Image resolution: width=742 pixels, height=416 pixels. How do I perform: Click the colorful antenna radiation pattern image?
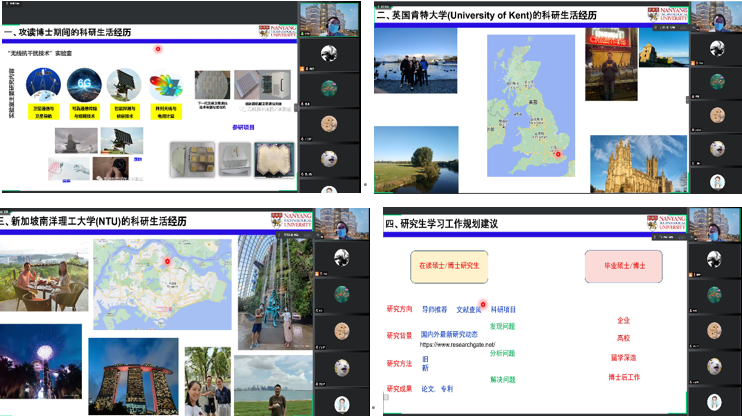[x=164, y=85]
